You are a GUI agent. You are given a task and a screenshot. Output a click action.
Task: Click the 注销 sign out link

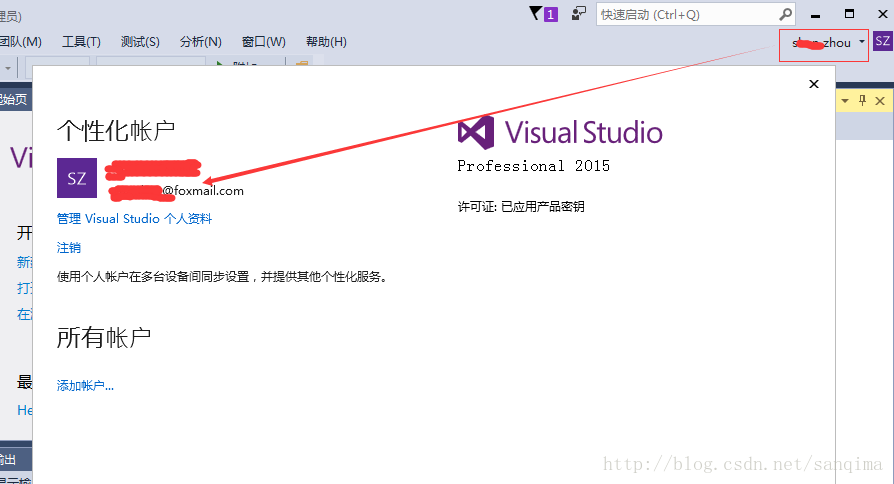tap(69, 248)
